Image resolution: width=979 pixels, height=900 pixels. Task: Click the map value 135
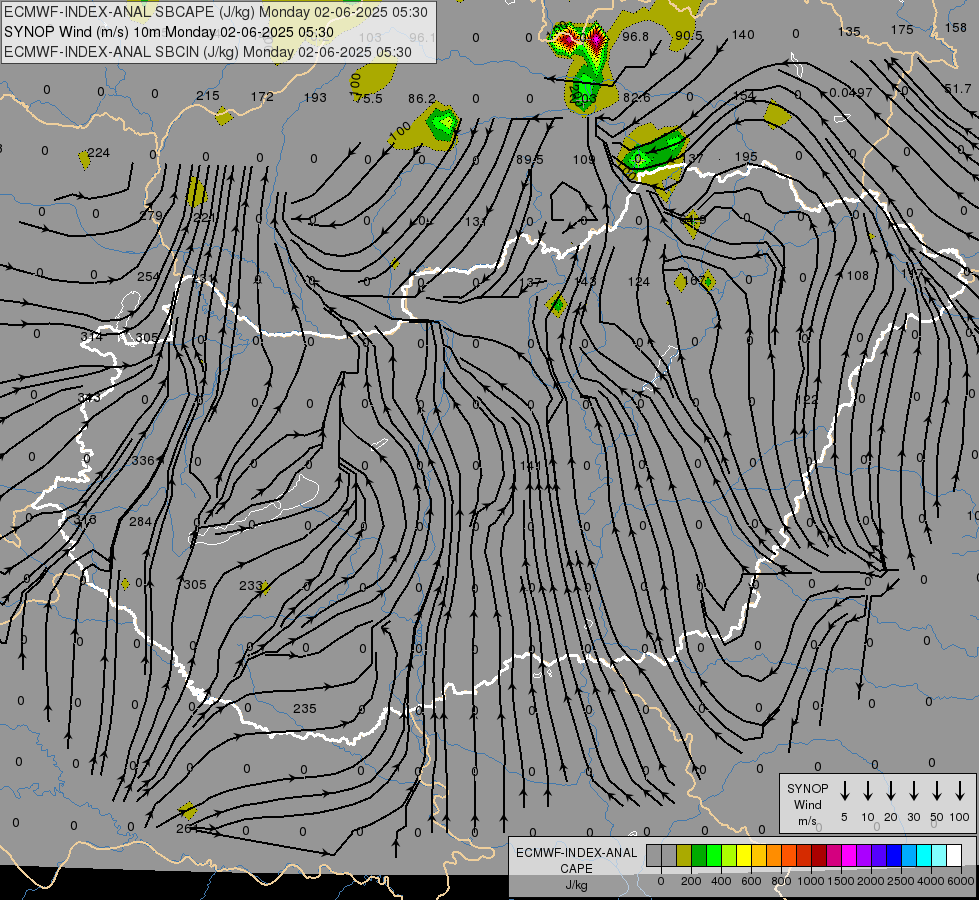pos(849,31)
